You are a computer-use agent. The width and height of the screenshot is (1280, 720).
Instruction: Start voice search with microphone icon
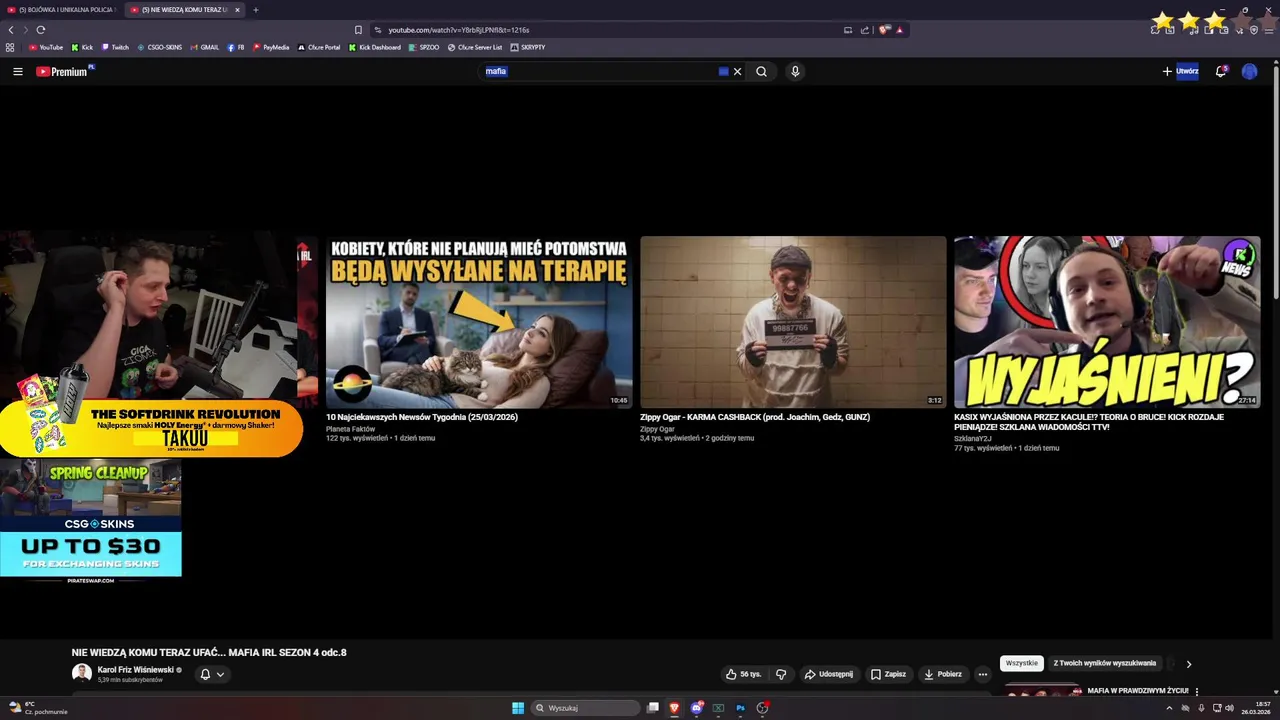tap(795, 71)
